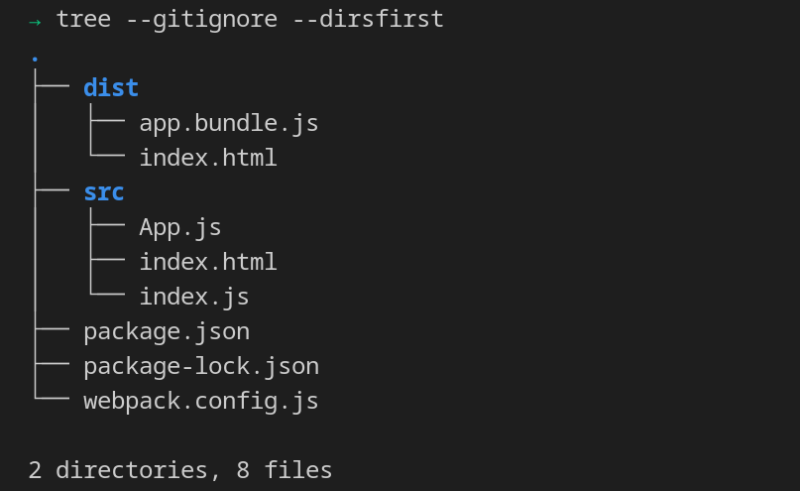Click the --gitignore flag text
Image resolution: width=800 pixels, height=491 pixels.
(x=201, y=20)
